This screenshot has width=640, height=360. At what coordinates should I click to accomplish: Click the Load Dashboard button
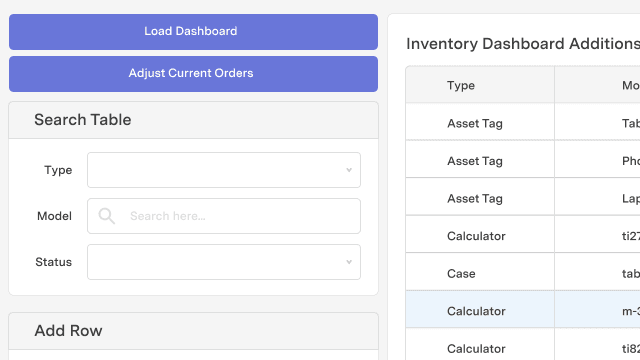tap(193, 32)
